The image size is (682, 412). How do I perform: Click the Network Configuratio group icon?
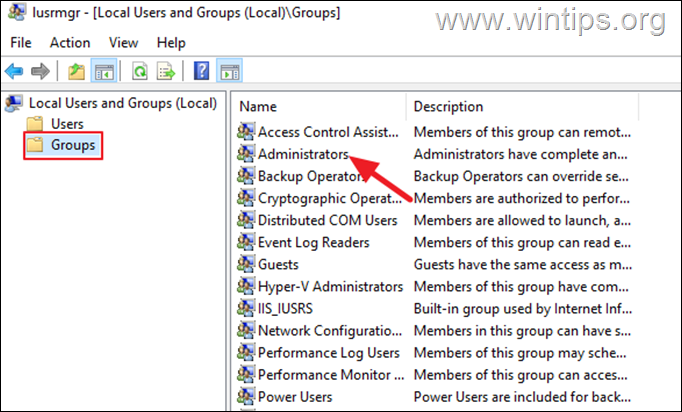tap(246, 330)
